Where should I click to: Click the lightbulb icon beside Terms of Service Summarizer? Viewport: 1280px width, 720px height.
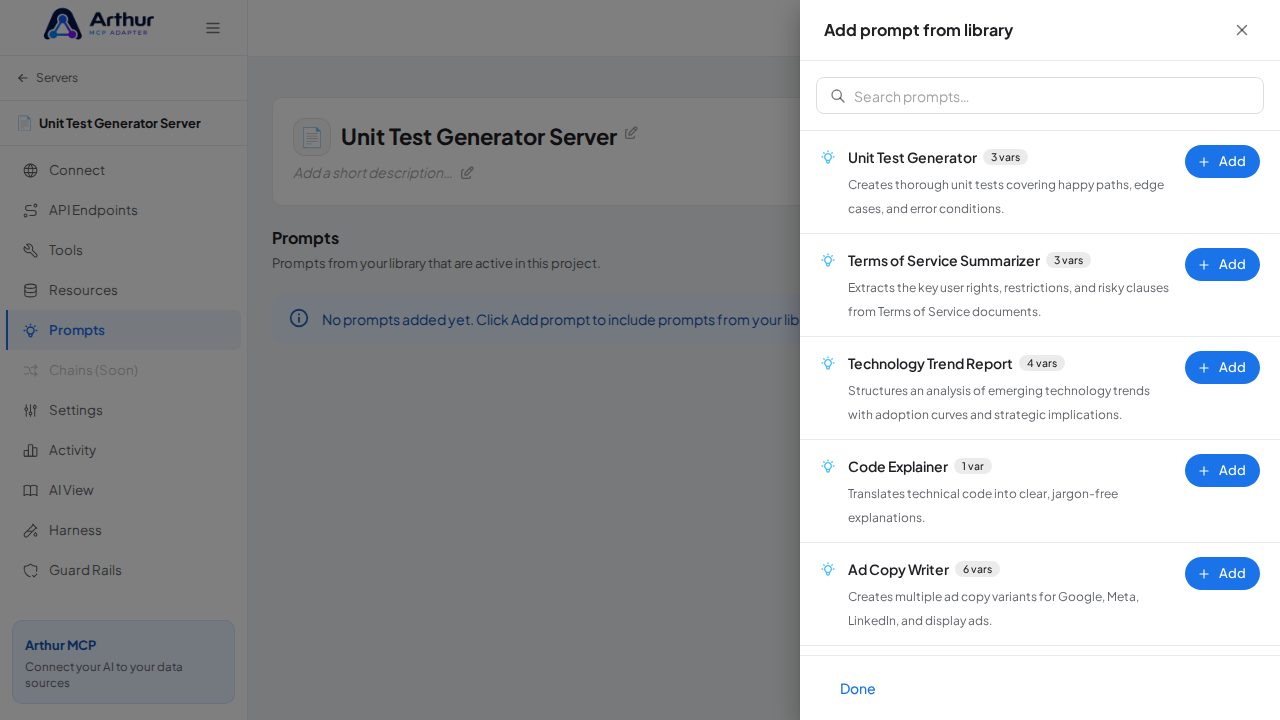coord(828,260)
